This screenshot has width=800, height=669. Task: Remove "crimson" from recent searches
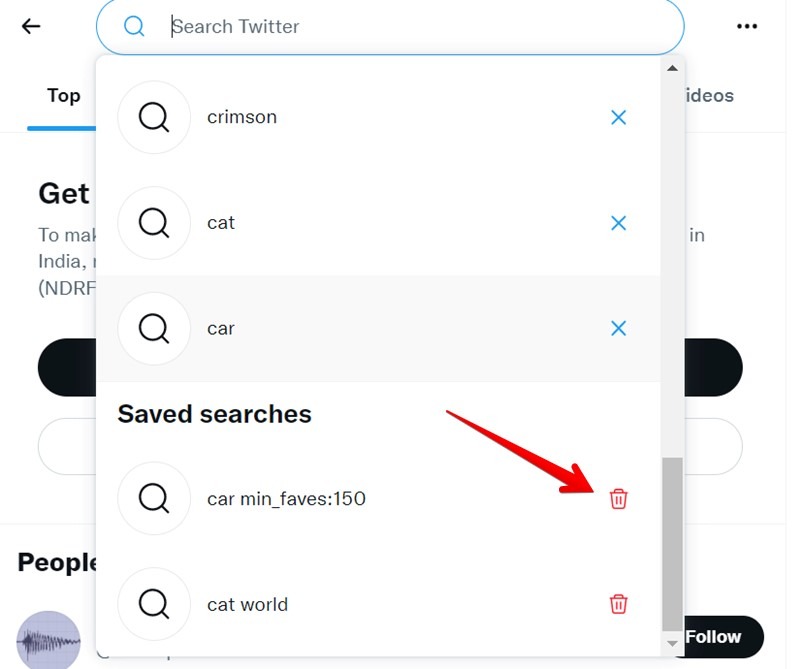pos(618,117)
